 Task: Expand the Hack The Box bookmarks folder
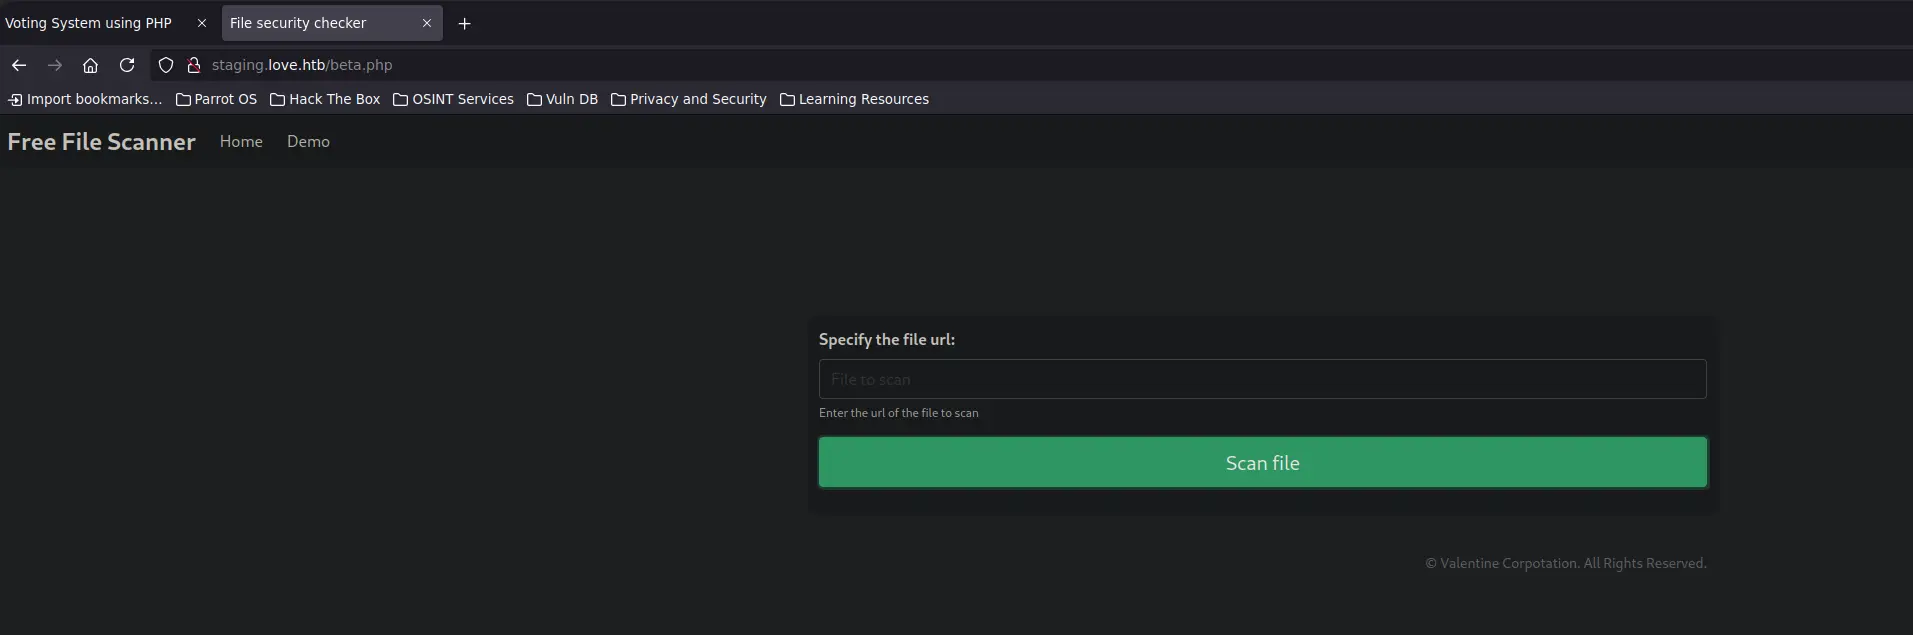coord(325,99)
